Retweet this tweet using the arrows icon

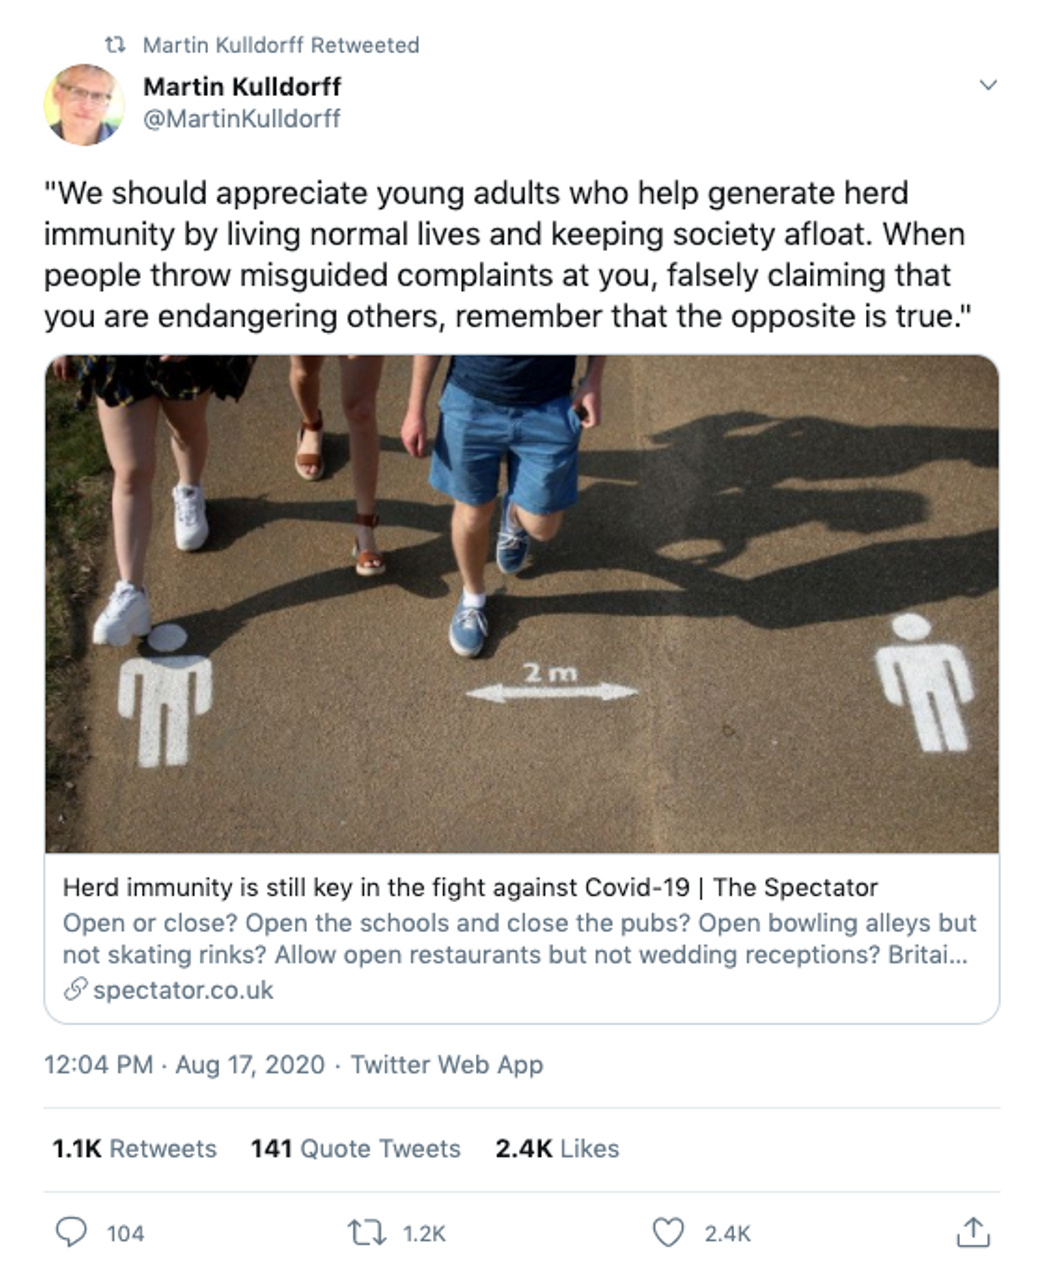pyautogui.click(x=367, y=1232)
